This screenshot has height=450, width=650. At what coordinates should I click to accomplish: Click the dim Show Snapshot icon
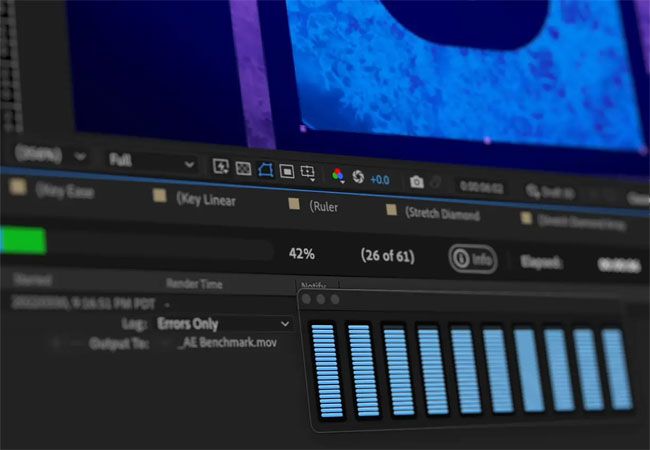(435, 183)
